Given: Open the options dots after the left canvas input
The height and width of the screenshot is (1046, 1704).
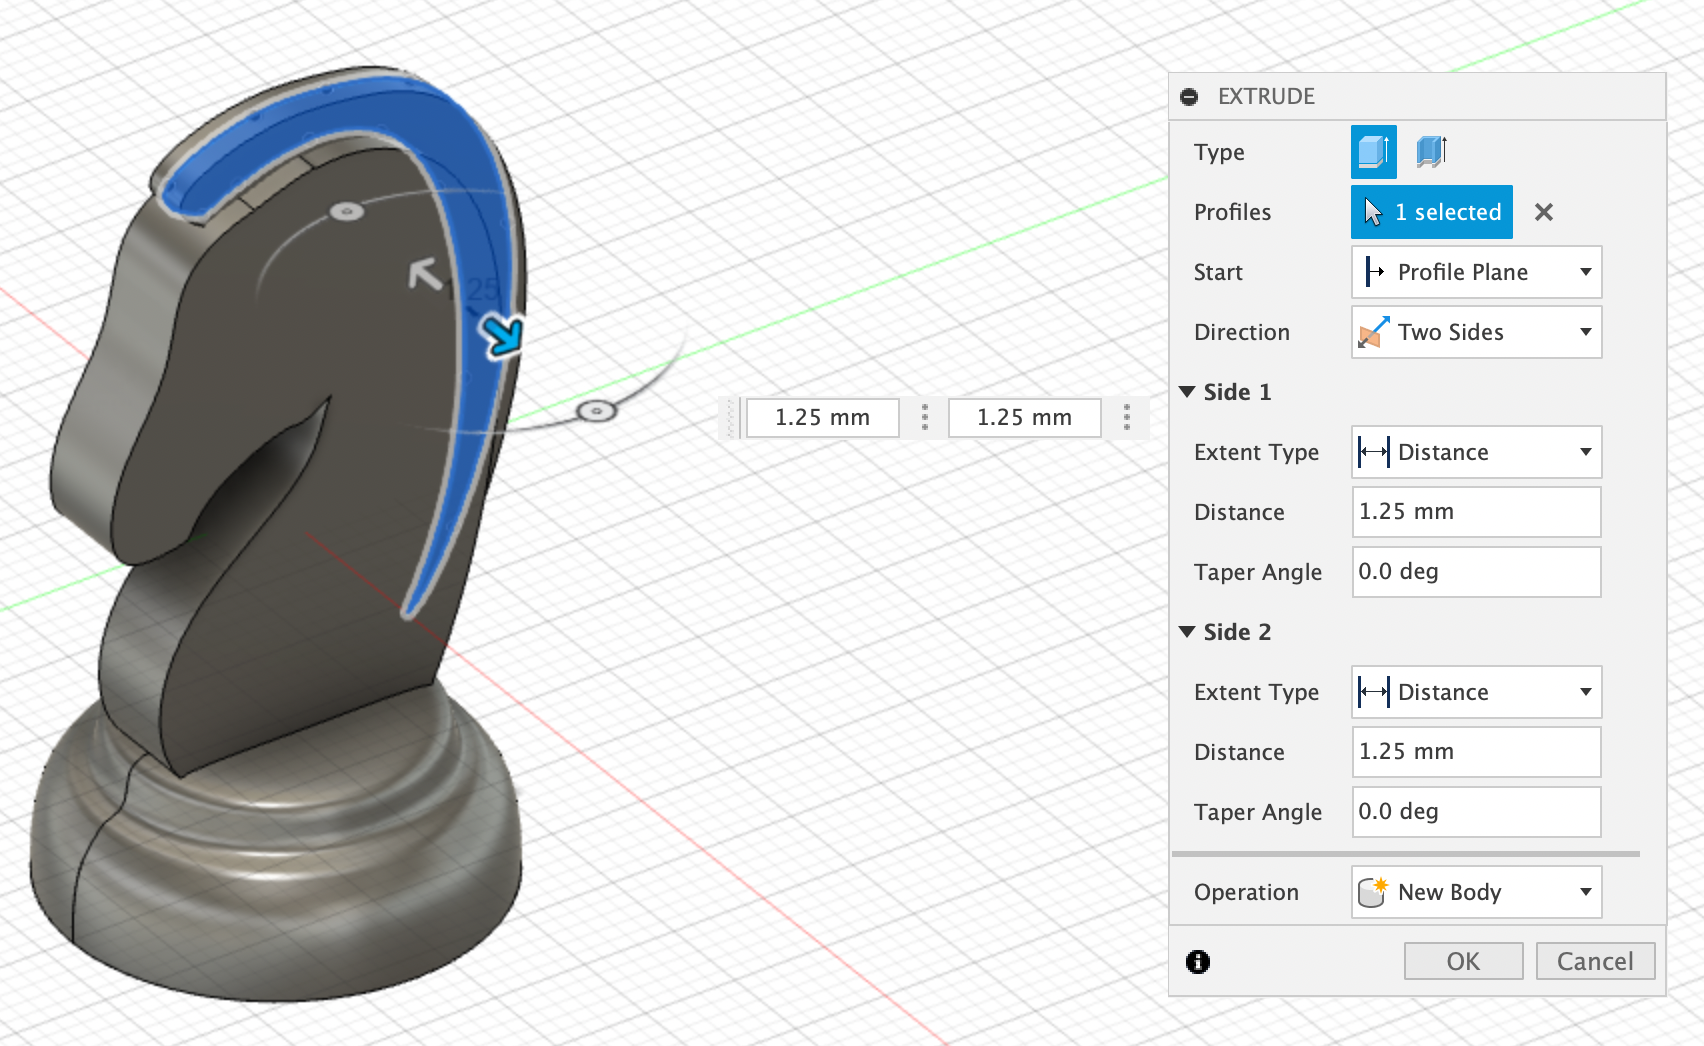Looking at the screenshot, I should tap(925, 417).
